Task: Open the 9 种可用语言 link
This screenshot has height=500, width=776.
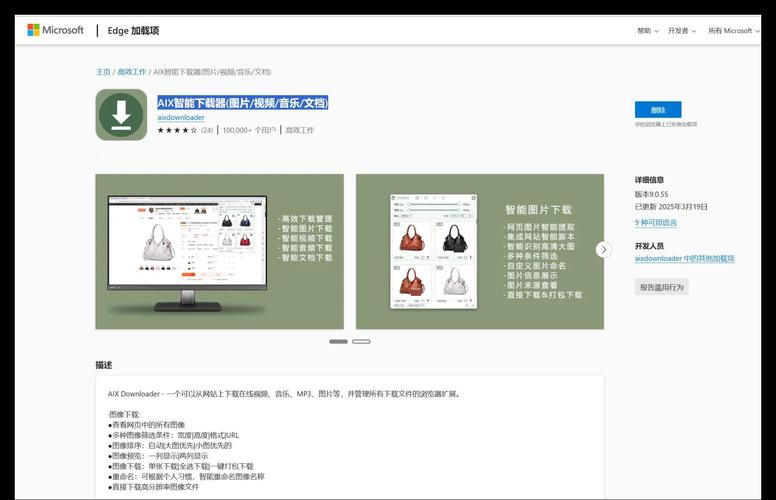Action: click(x=656, y=223)
